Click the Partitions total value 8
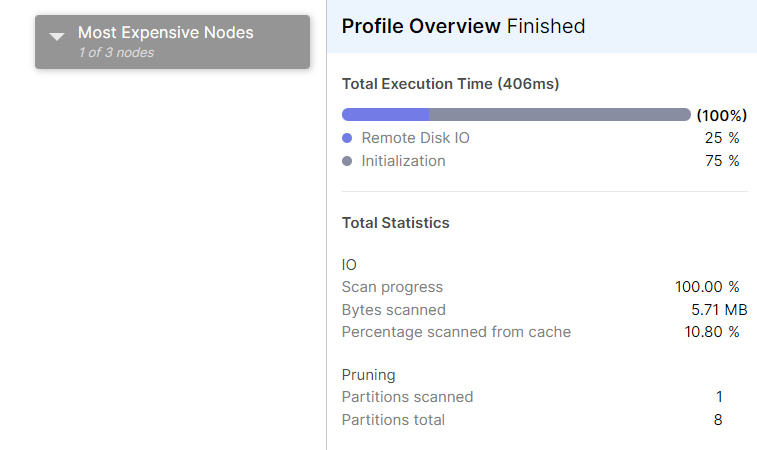Image resolution: width=757 pixels, height=450 pixels. [718, 420]
